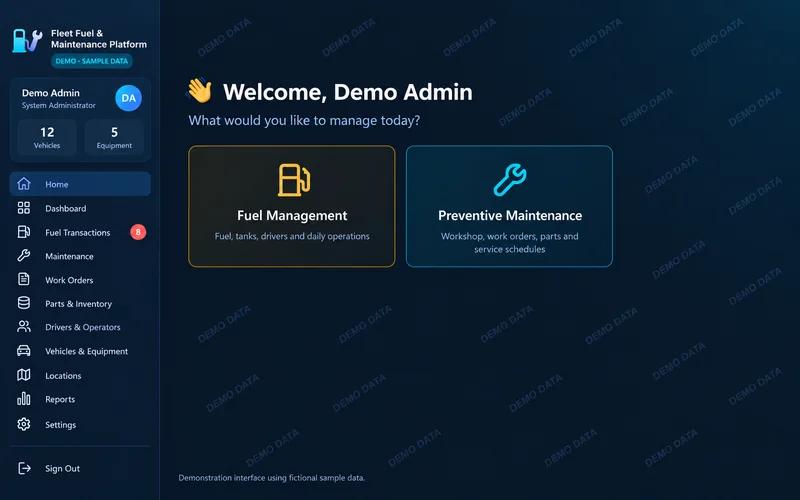
Task: Open the Dashboard menu item
Action: point(80,208)
